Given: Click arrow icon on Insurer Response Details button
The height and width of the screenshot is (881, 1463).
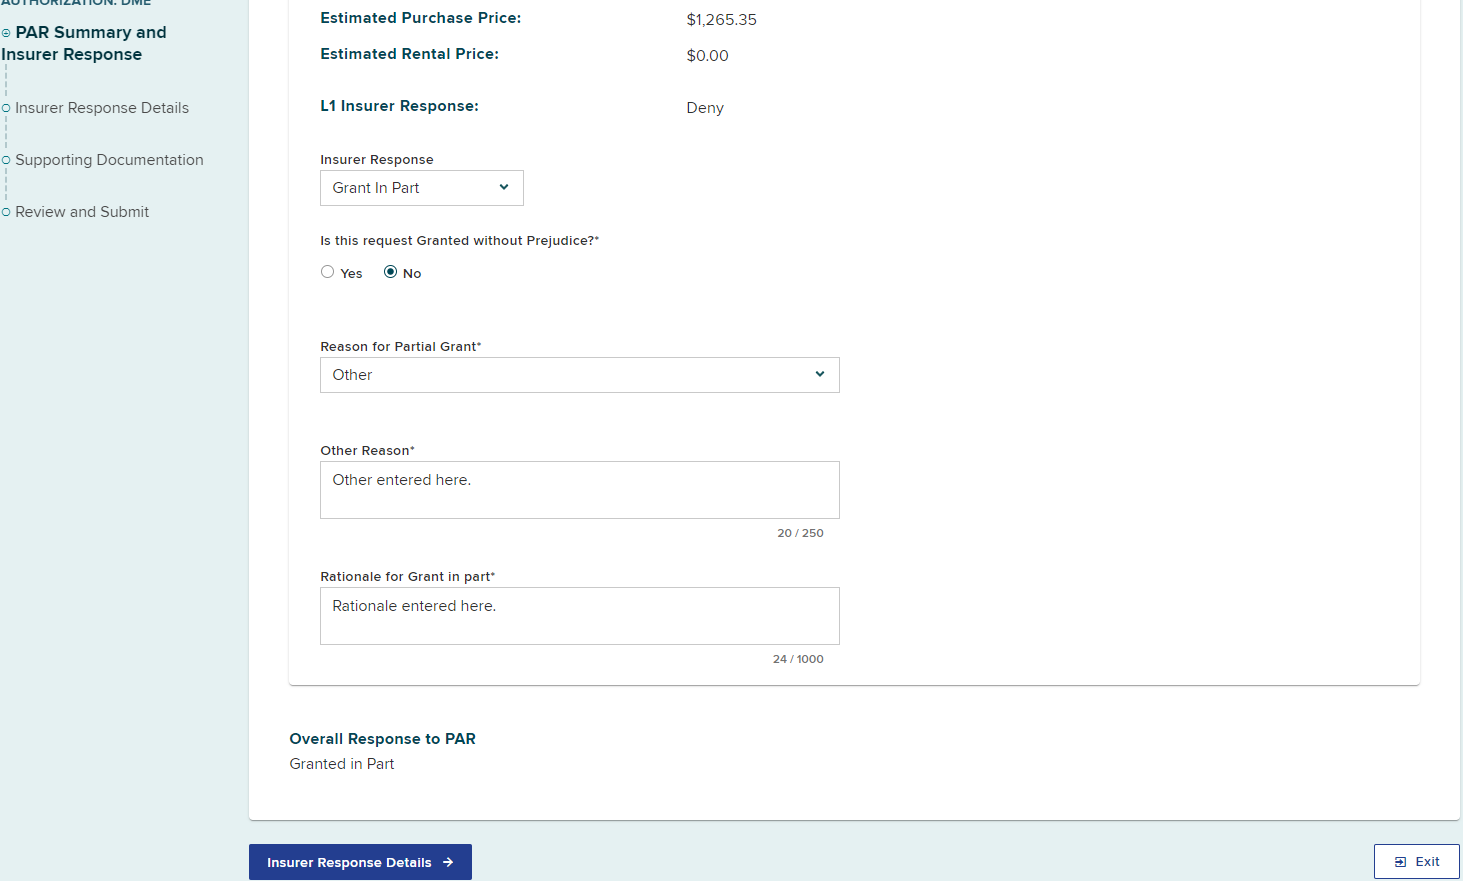Looking at the screenshot, I should 448,862.
